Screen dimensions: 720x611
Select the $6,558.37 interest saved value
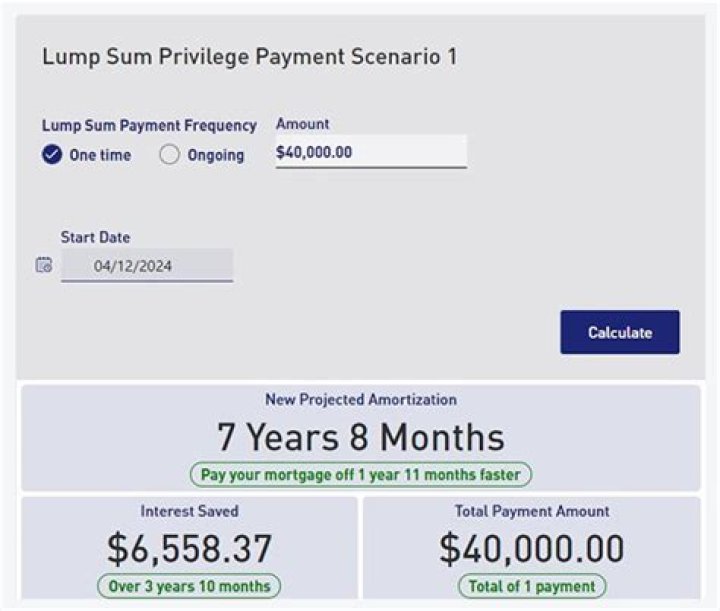(x=189, y=548)
